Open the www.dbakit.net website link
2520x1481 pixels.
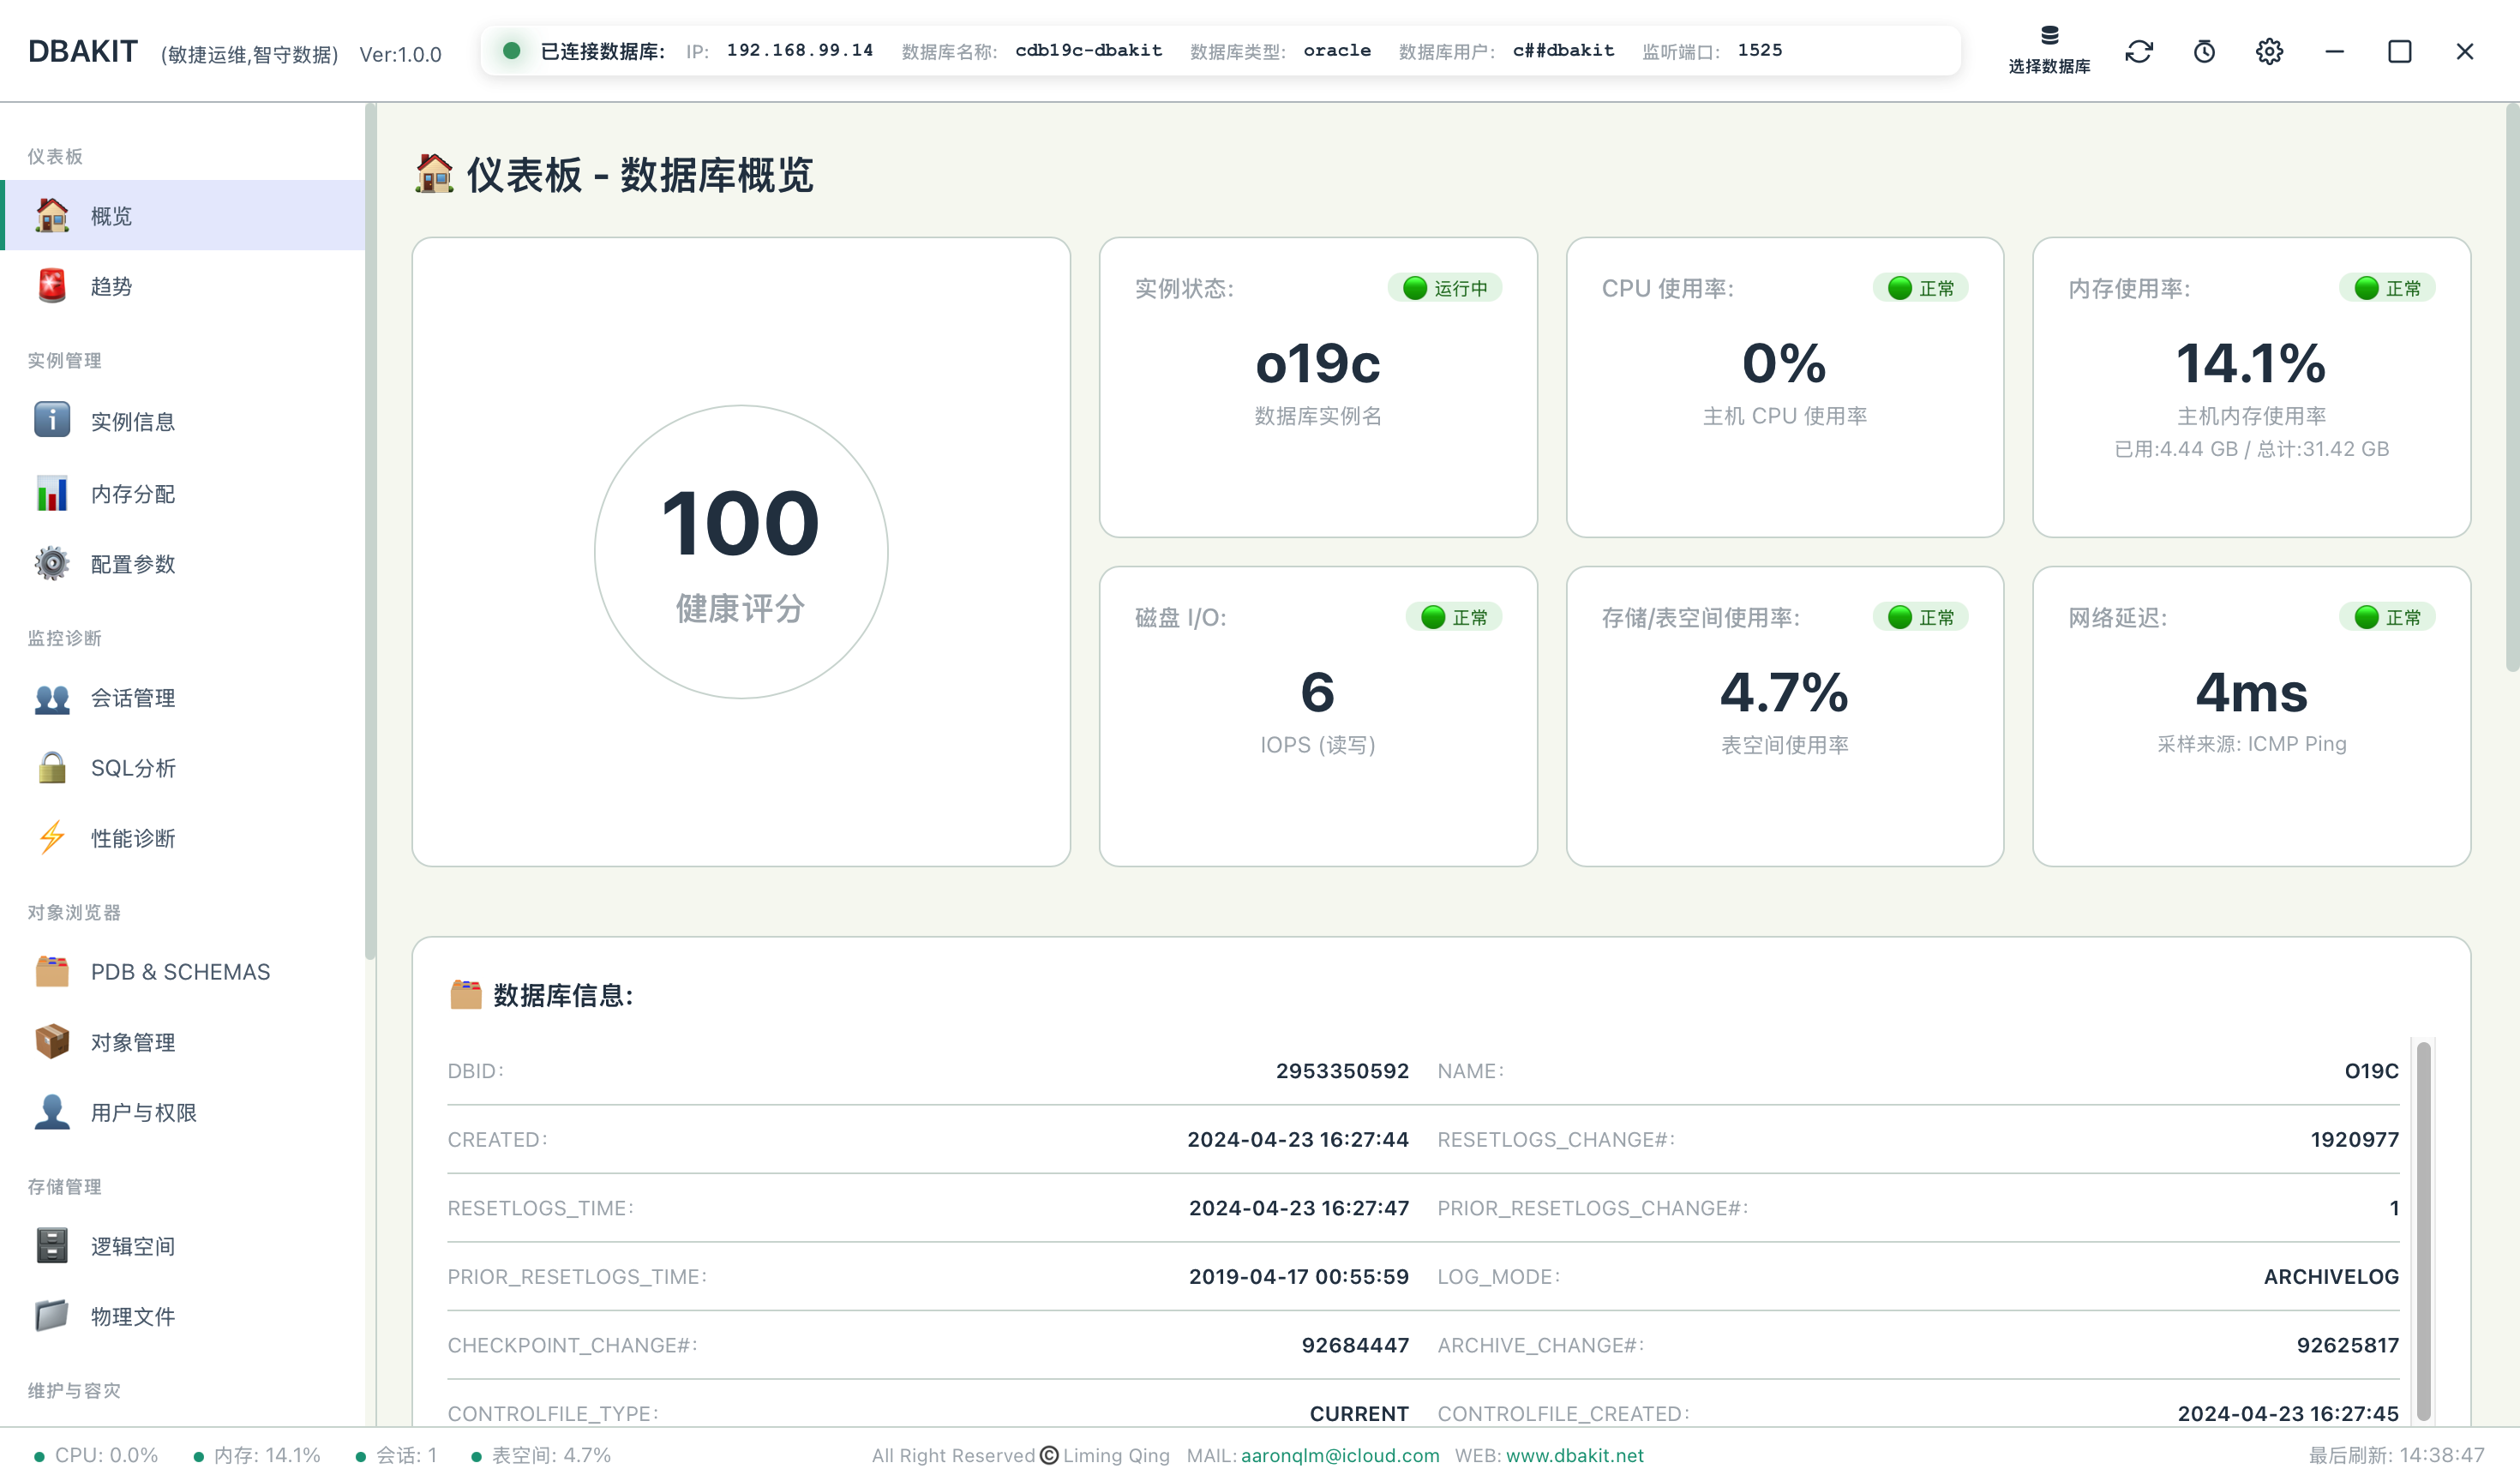click(x=1575, y=1455)
